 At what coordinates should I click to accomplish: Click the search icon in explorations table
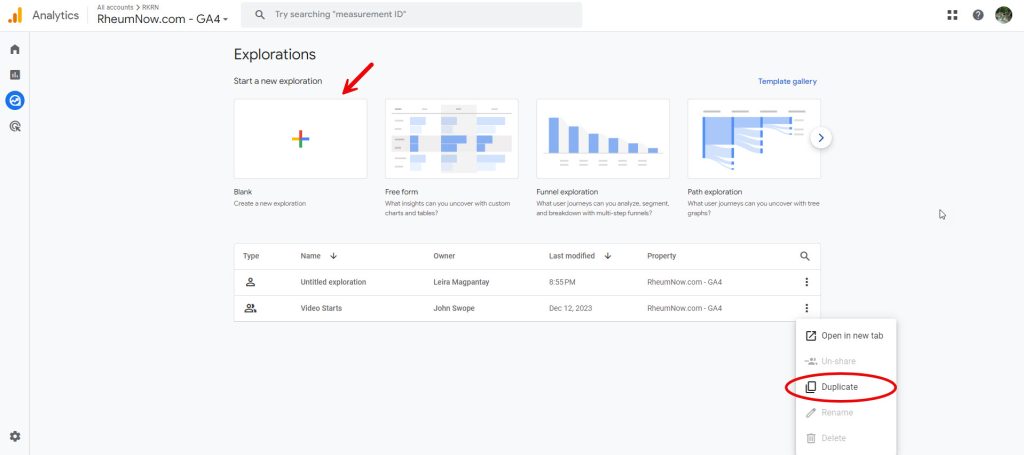point(805,256)
